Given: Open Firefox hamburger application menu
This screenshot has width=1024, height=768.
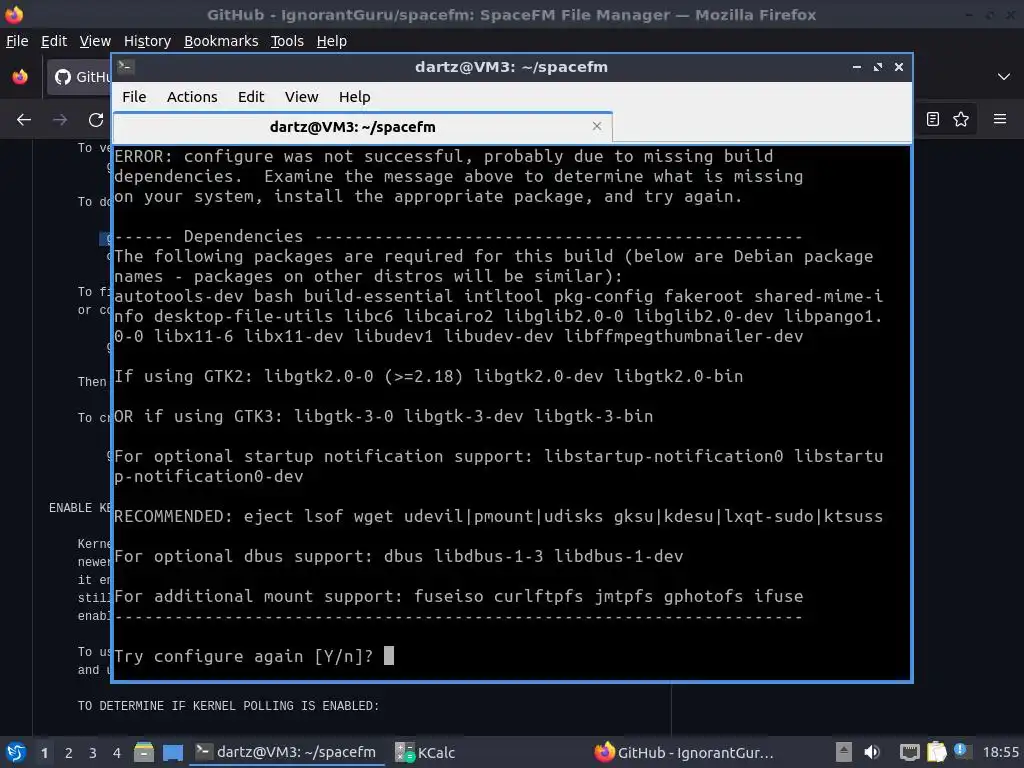Looking at the screenshot, I should pos(1000,119).
